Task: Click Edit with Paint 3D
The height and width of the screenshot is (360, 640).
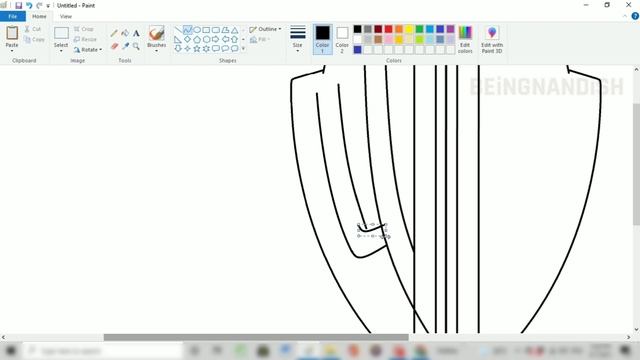Action: pos(492,39)
